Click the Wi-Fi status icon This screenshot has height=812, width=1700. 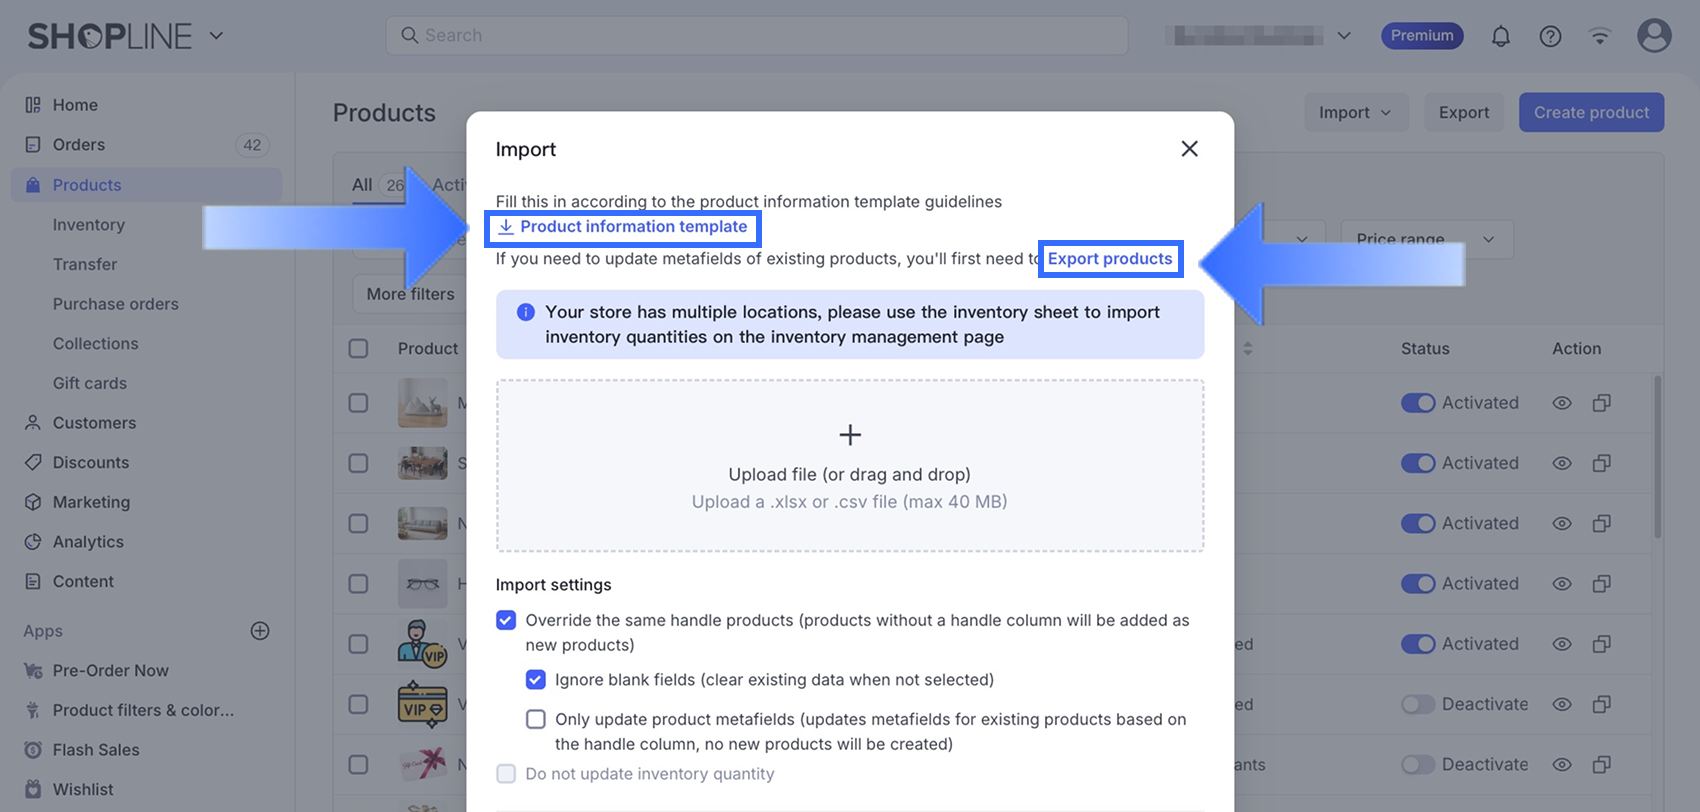coord(1600,37)
